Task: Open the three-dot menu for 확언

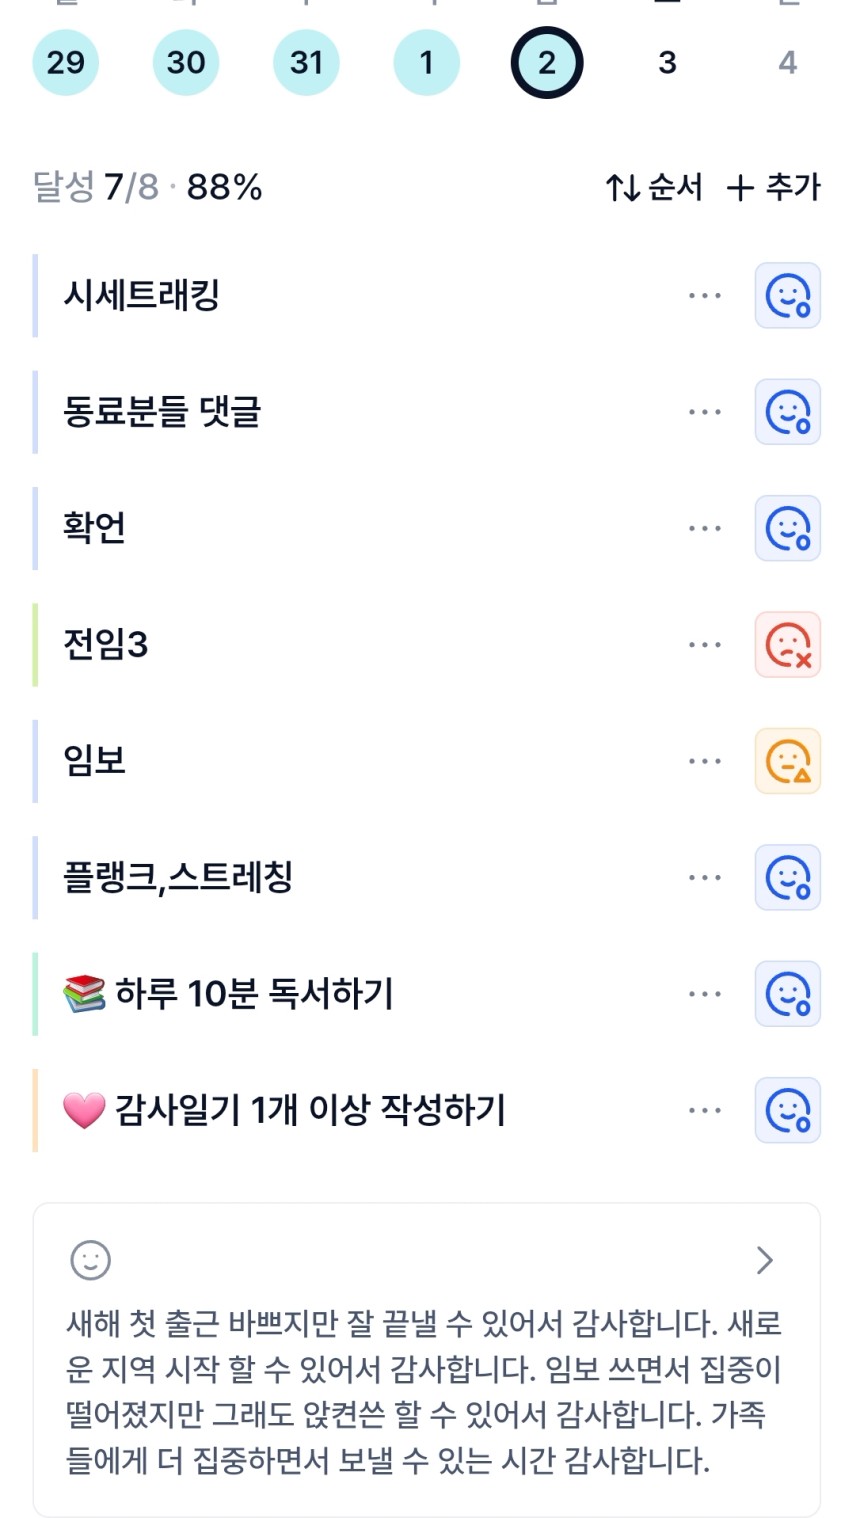Action: [x=704, y=528]
